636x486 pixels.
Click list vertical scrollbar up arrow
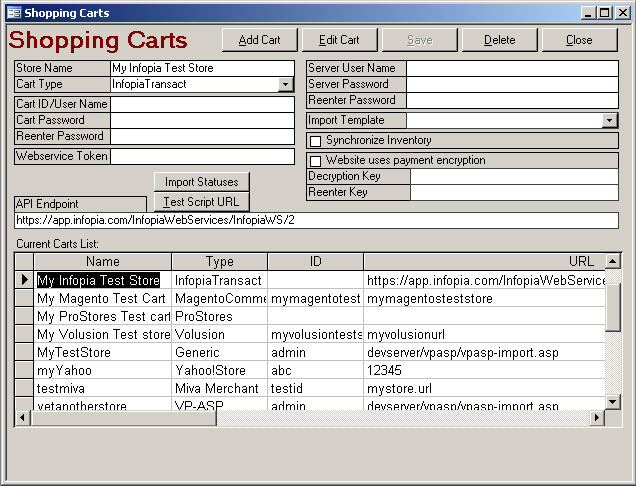[x=613, y=261]
